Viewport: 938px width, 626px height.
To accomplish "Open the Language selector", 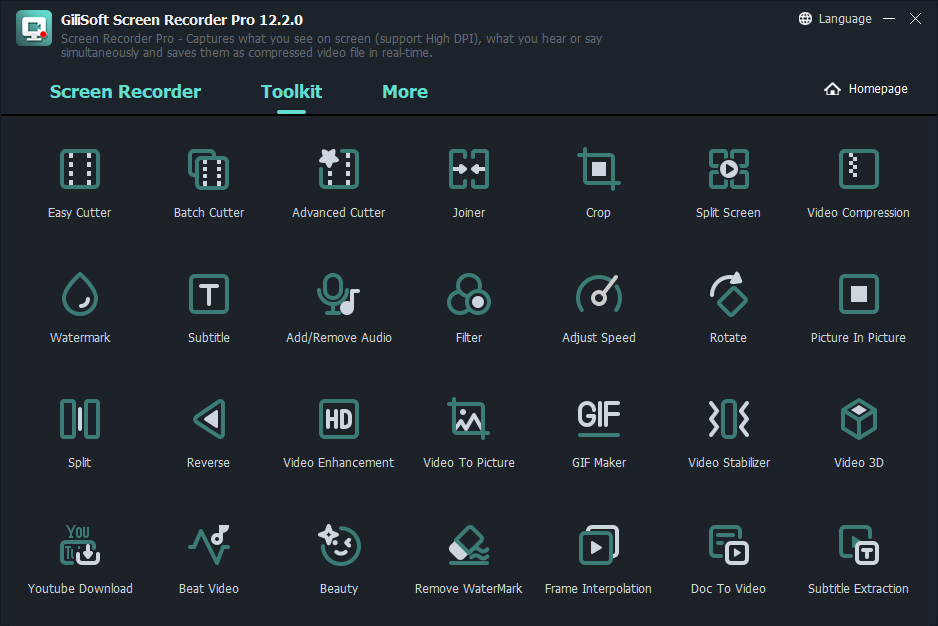I will (x=836, y=18).
